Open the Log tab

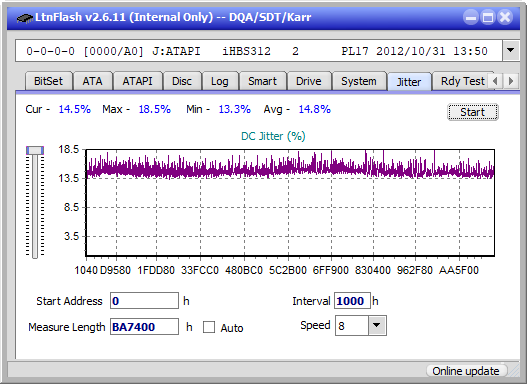[220, 81]
